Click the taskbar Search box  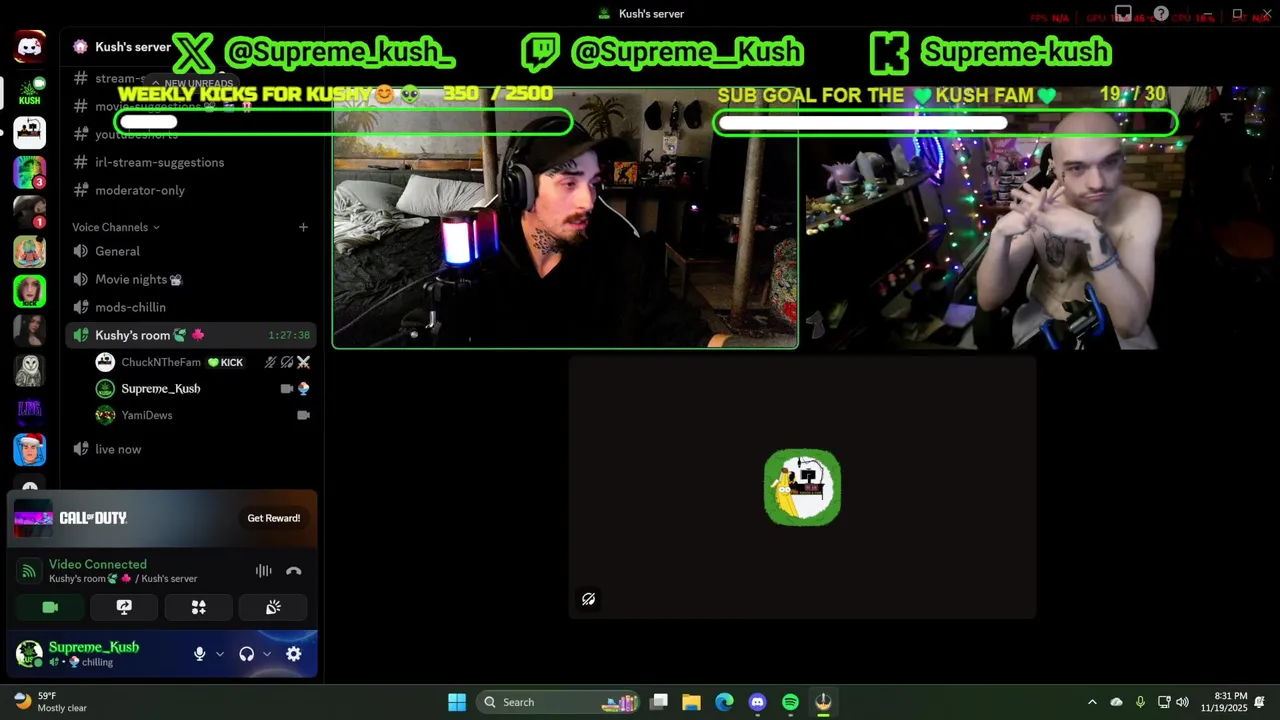[x=559, y=702]
